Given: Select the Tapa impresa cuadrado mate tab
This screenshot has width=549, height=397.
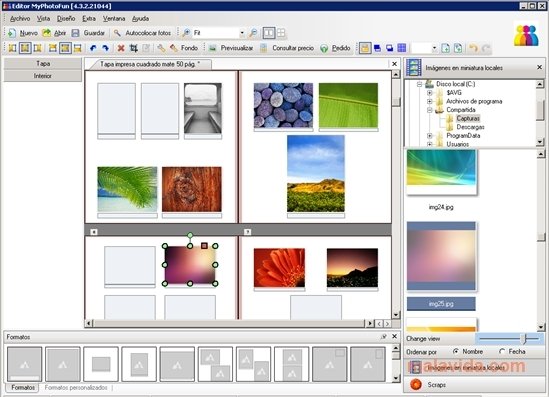Looking at the screenshot, I should pyautogui.click(x=150, y=64).
